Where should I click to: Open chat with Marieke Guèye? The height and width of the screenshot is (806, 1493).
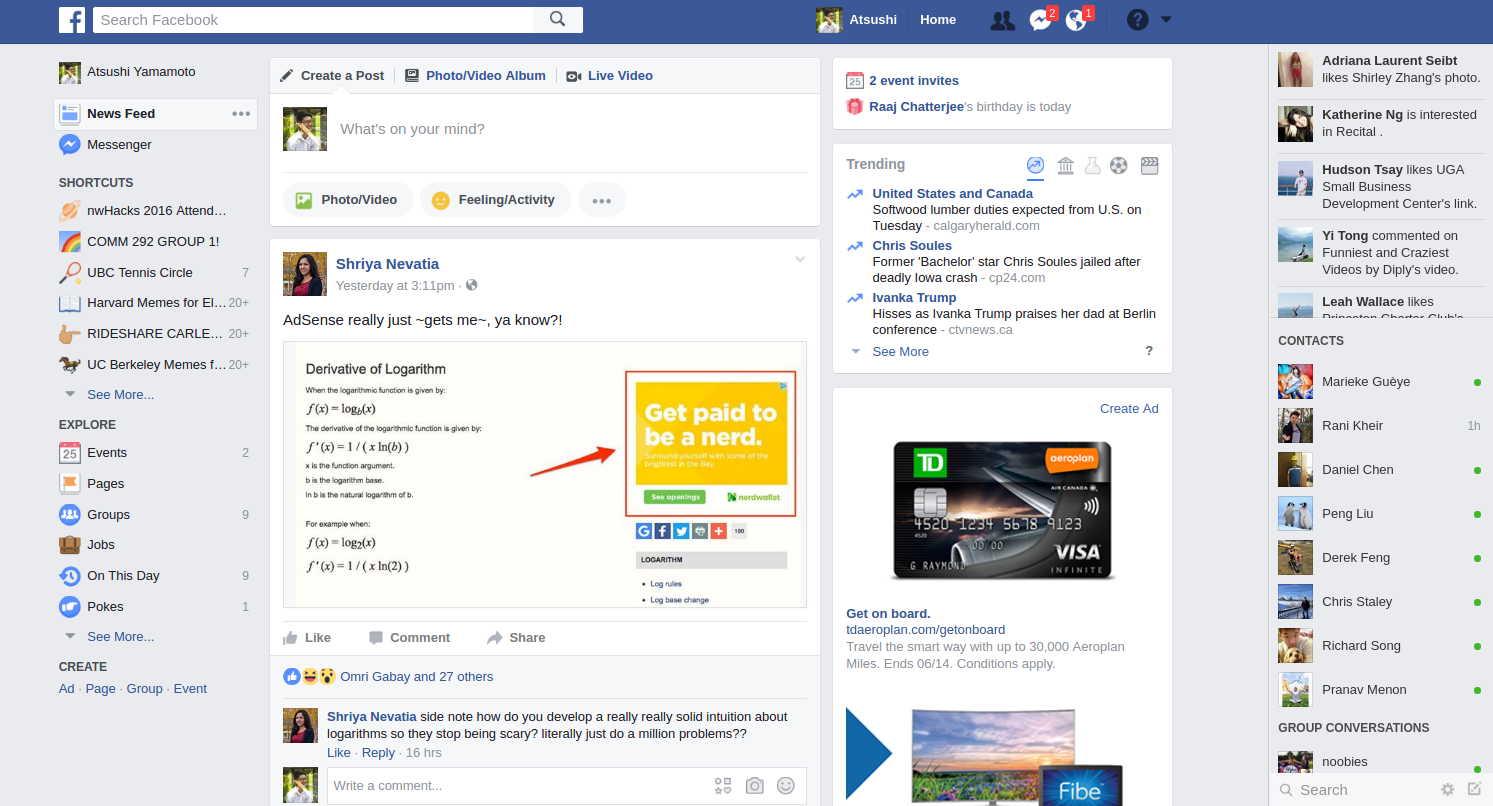(x=1380, y=382)
